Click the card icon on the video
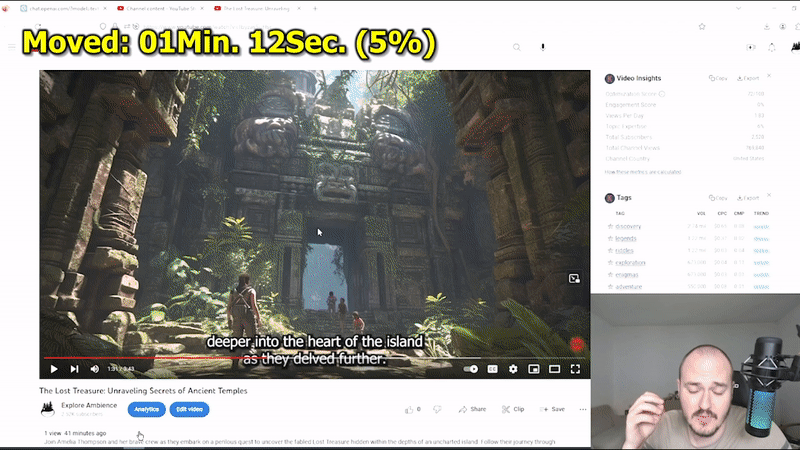800x450 pixels. click(574, 279)
